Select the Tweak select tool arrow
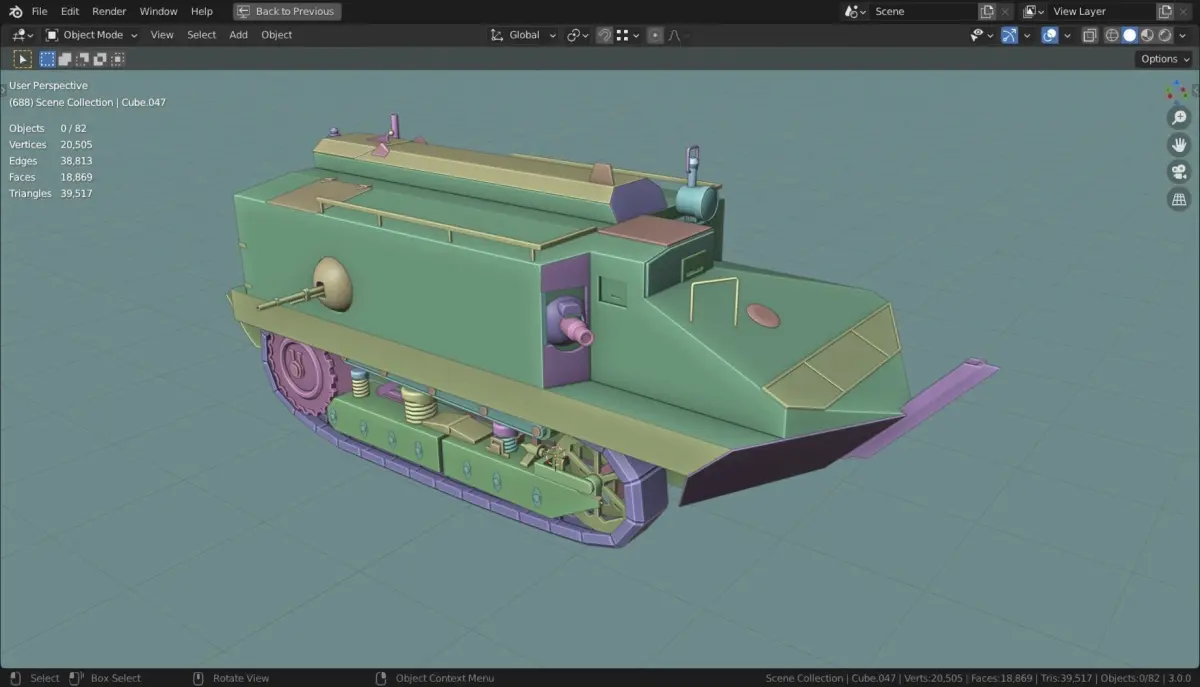The width and height of the screenshot is (1200, 687). (22, 59)
